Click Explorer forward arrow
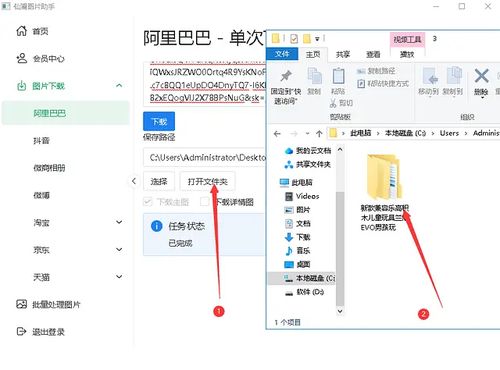The height and width of the screenshot is (370, 500). 294,134
